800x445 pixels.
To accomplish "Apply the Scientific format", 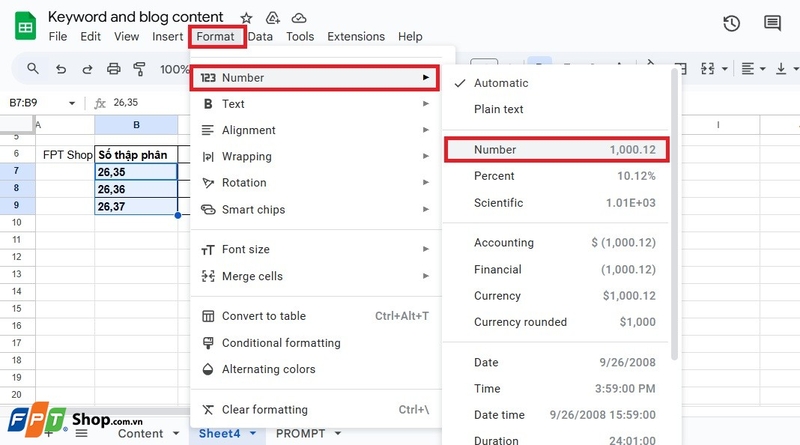I will pos(556,203).
